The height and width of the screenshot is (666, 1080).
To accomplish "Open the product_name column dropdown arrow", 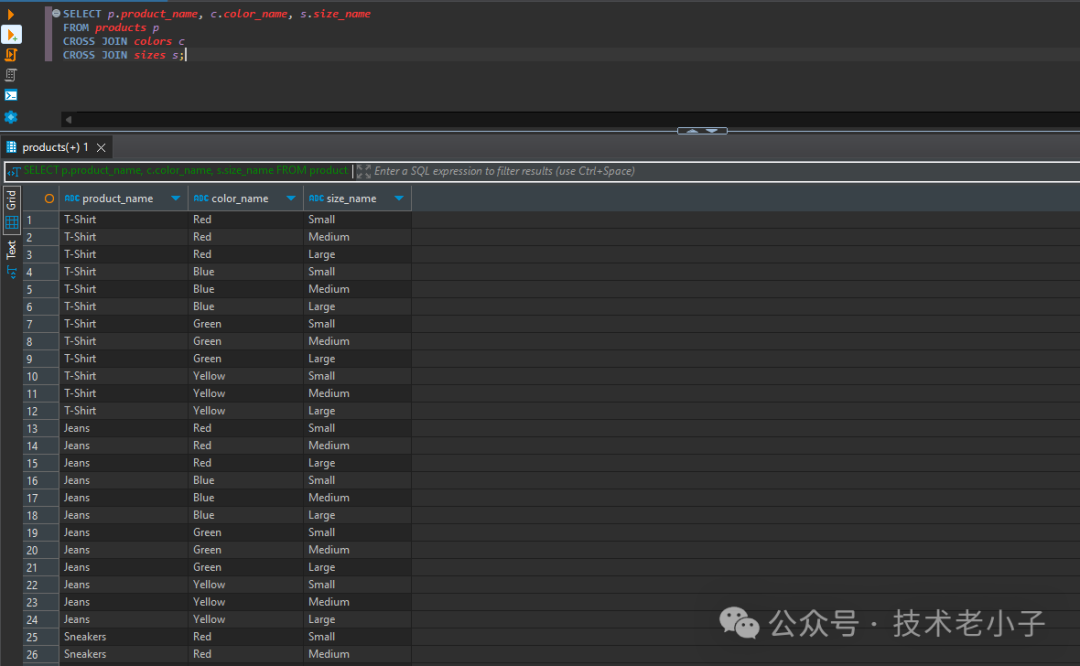I will (x=176, y=198).
